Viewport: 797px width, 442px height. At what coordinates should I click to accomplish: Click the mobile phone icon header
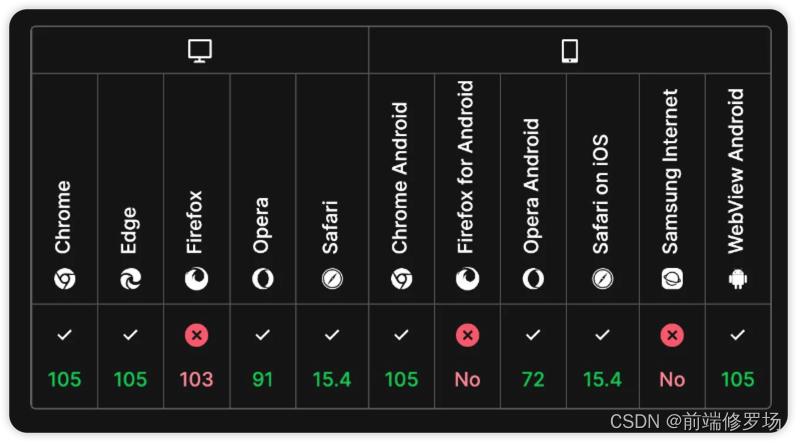570,51
